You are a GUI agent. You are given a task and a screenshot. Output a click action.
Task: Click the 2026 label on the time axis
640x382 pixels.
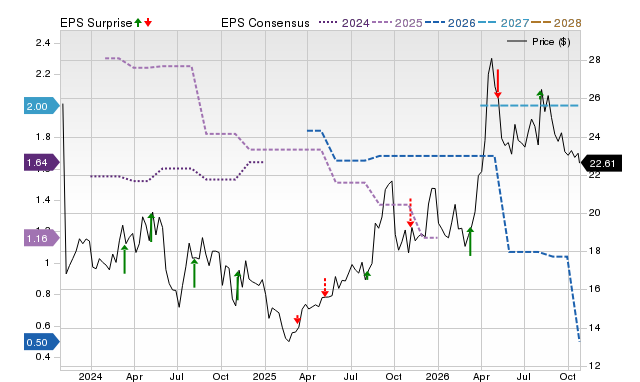pyautogui.click(x=438, y=376)
